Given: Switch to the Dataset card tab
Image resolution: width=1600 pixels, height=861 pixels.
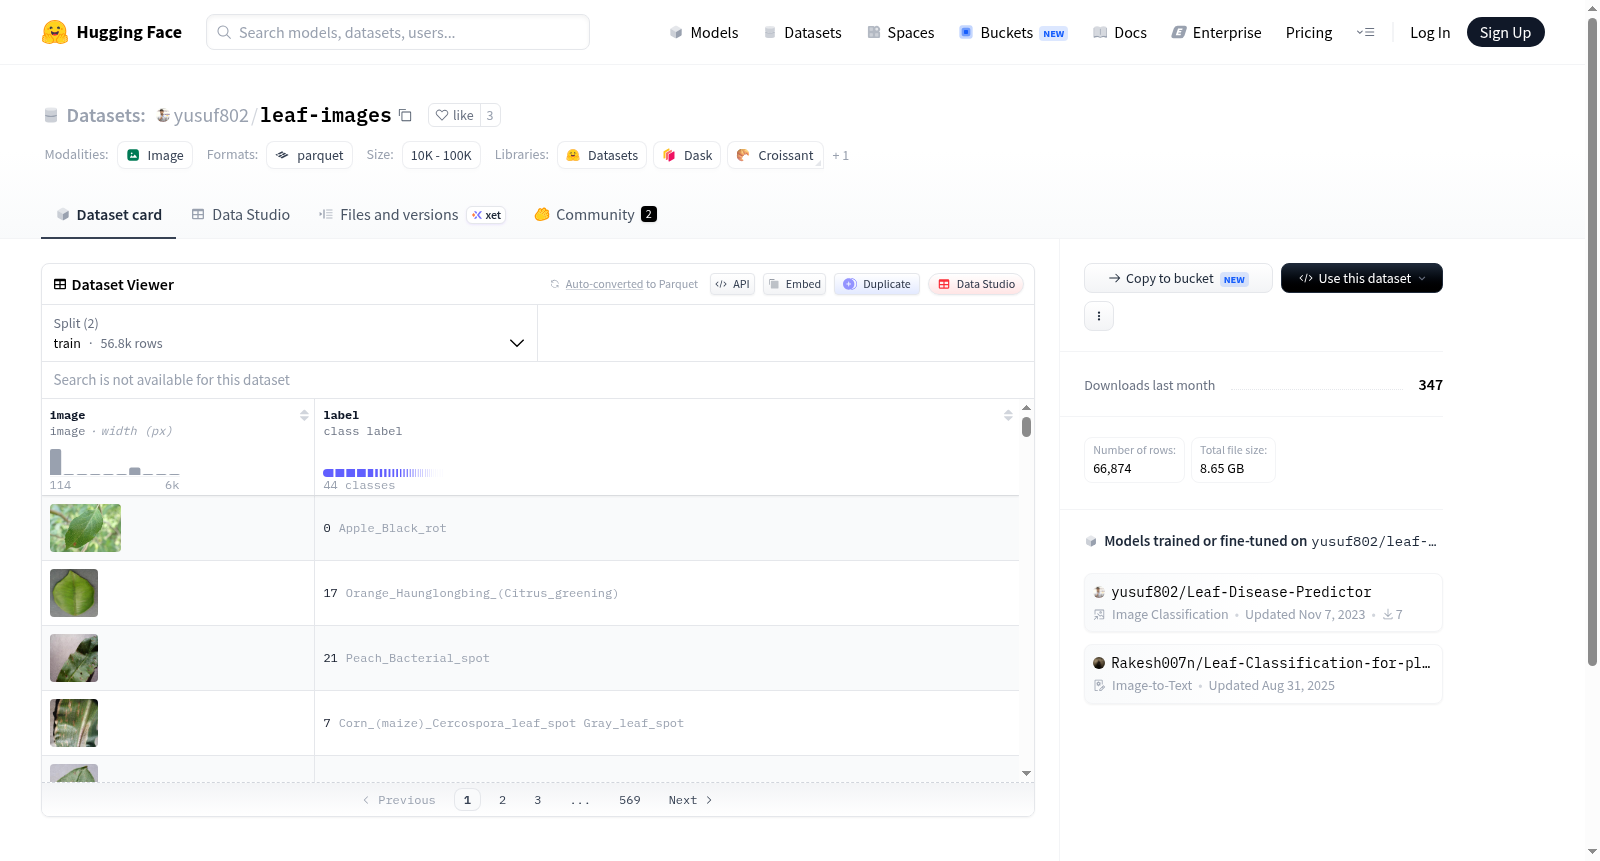Looking at the screenshot, I should tap(108, 214).
